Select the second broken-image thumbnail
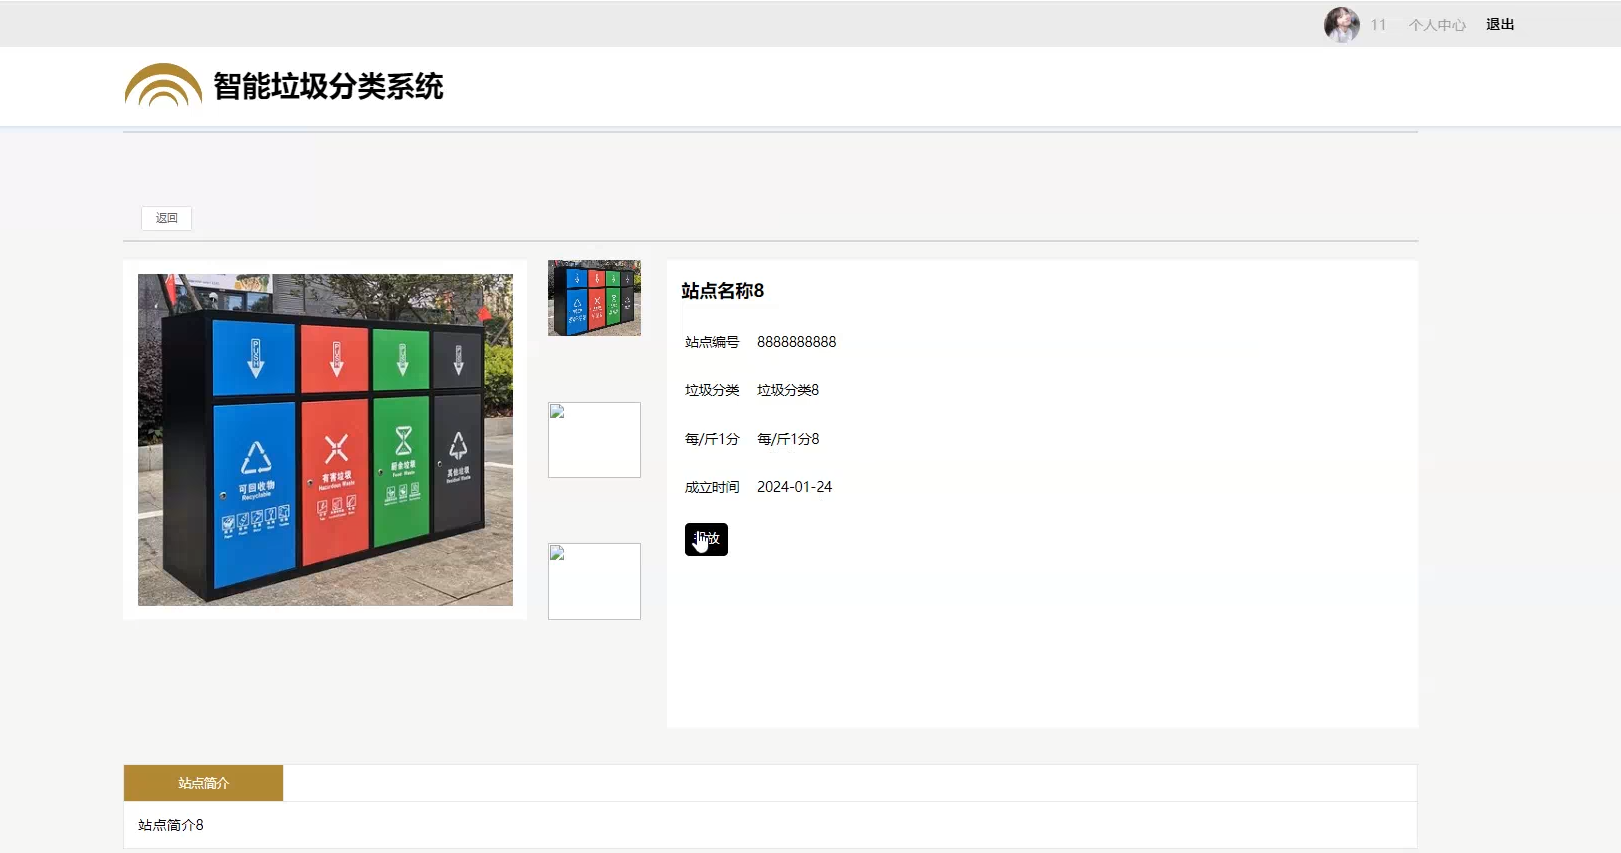The height and width of the screenshot is (853, 1621). coord(594,440)
